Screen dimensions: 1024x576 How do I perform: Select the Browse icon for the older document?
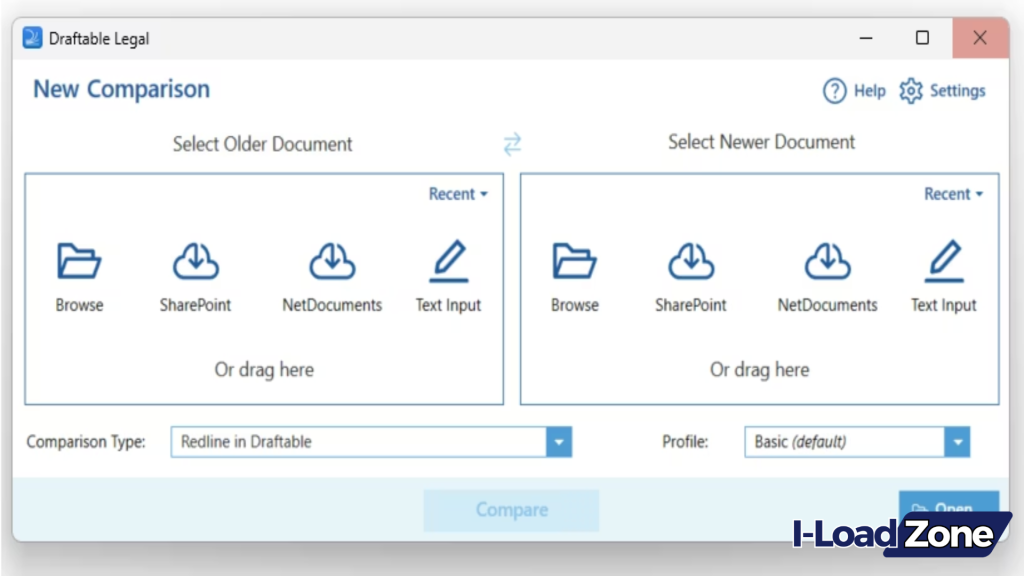point(79,260)
